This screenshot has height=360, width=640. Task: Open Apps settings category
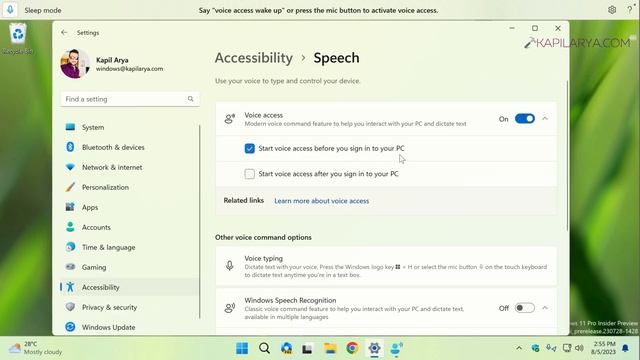pos(130,207)
